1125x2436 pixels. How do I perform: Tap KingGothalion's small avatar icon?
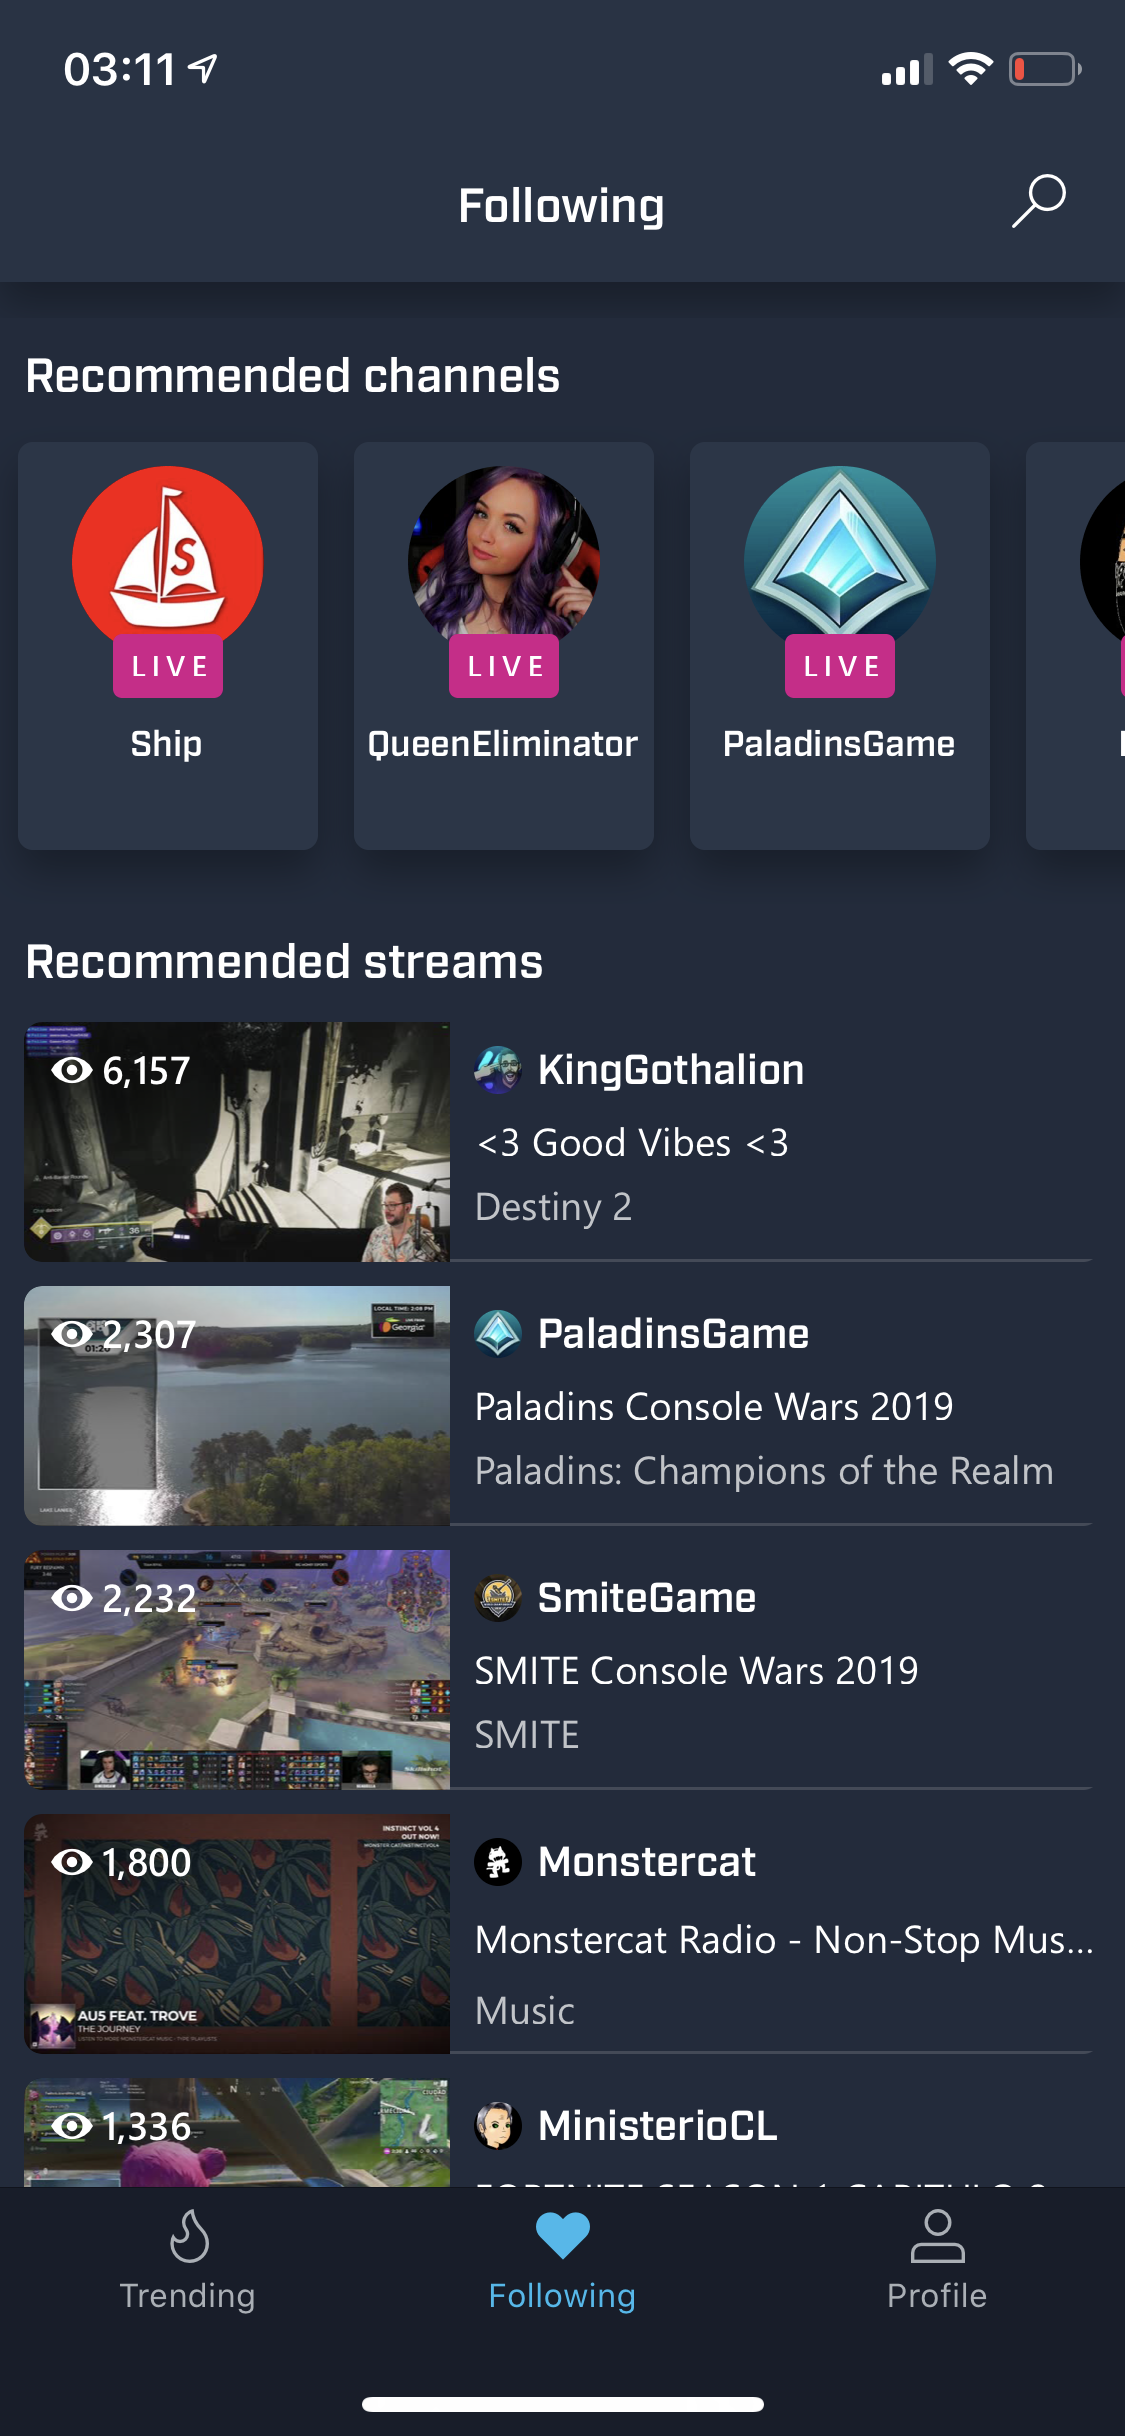point(498,1070)
